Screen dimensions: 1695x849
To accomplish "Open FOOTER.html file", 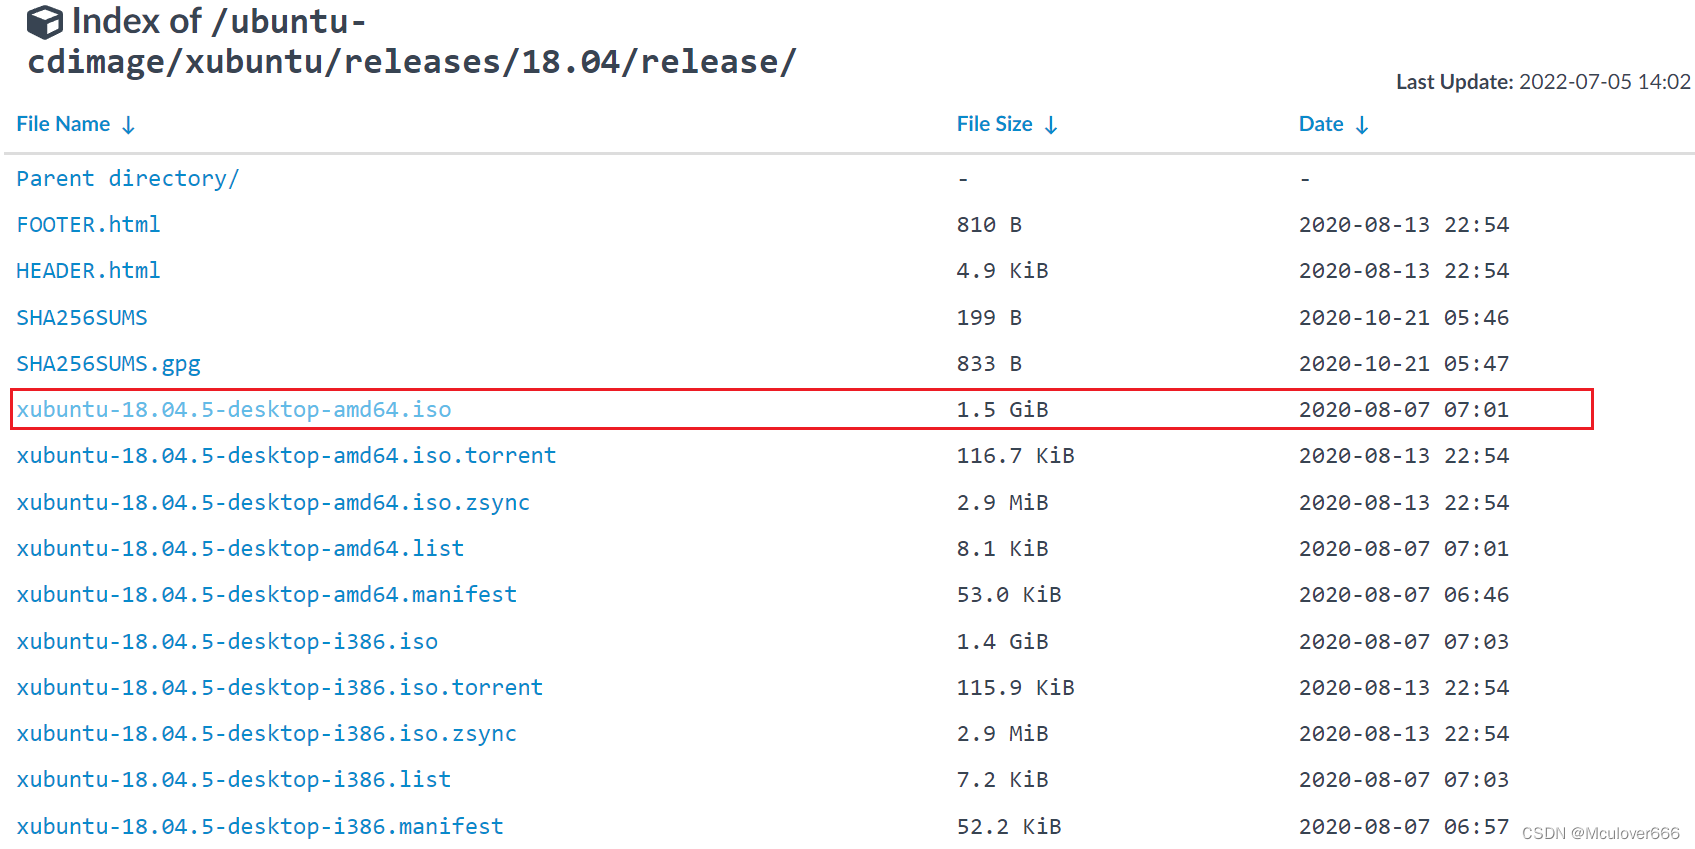I will click(x=88, y=225).
